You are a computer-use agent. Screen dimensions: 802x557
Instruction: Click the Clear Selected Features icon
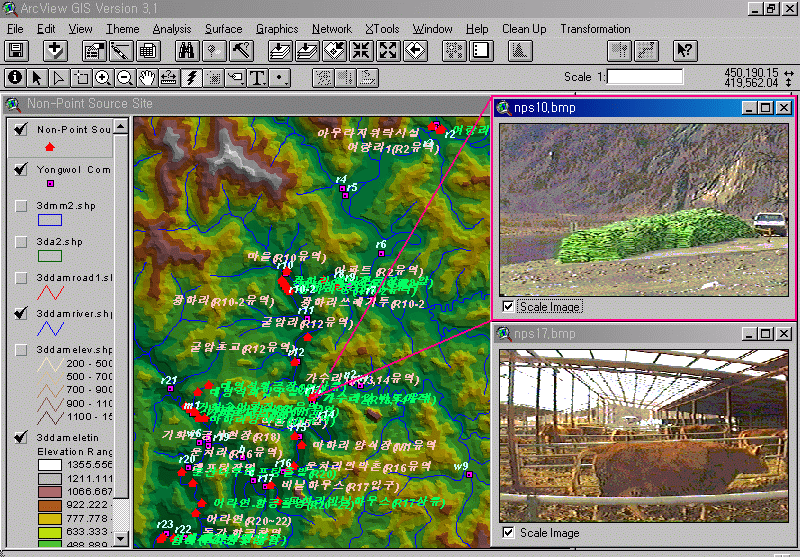point(481,51)
